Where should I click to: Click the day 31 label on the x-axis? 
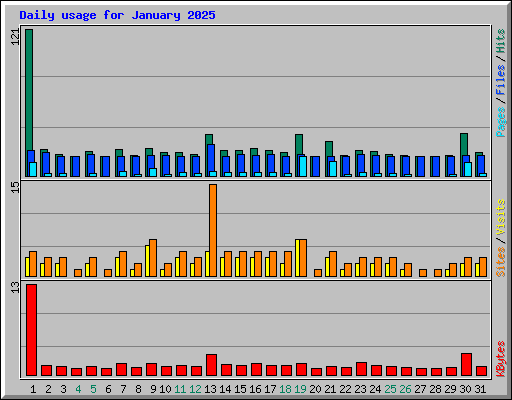click(480, 389)
